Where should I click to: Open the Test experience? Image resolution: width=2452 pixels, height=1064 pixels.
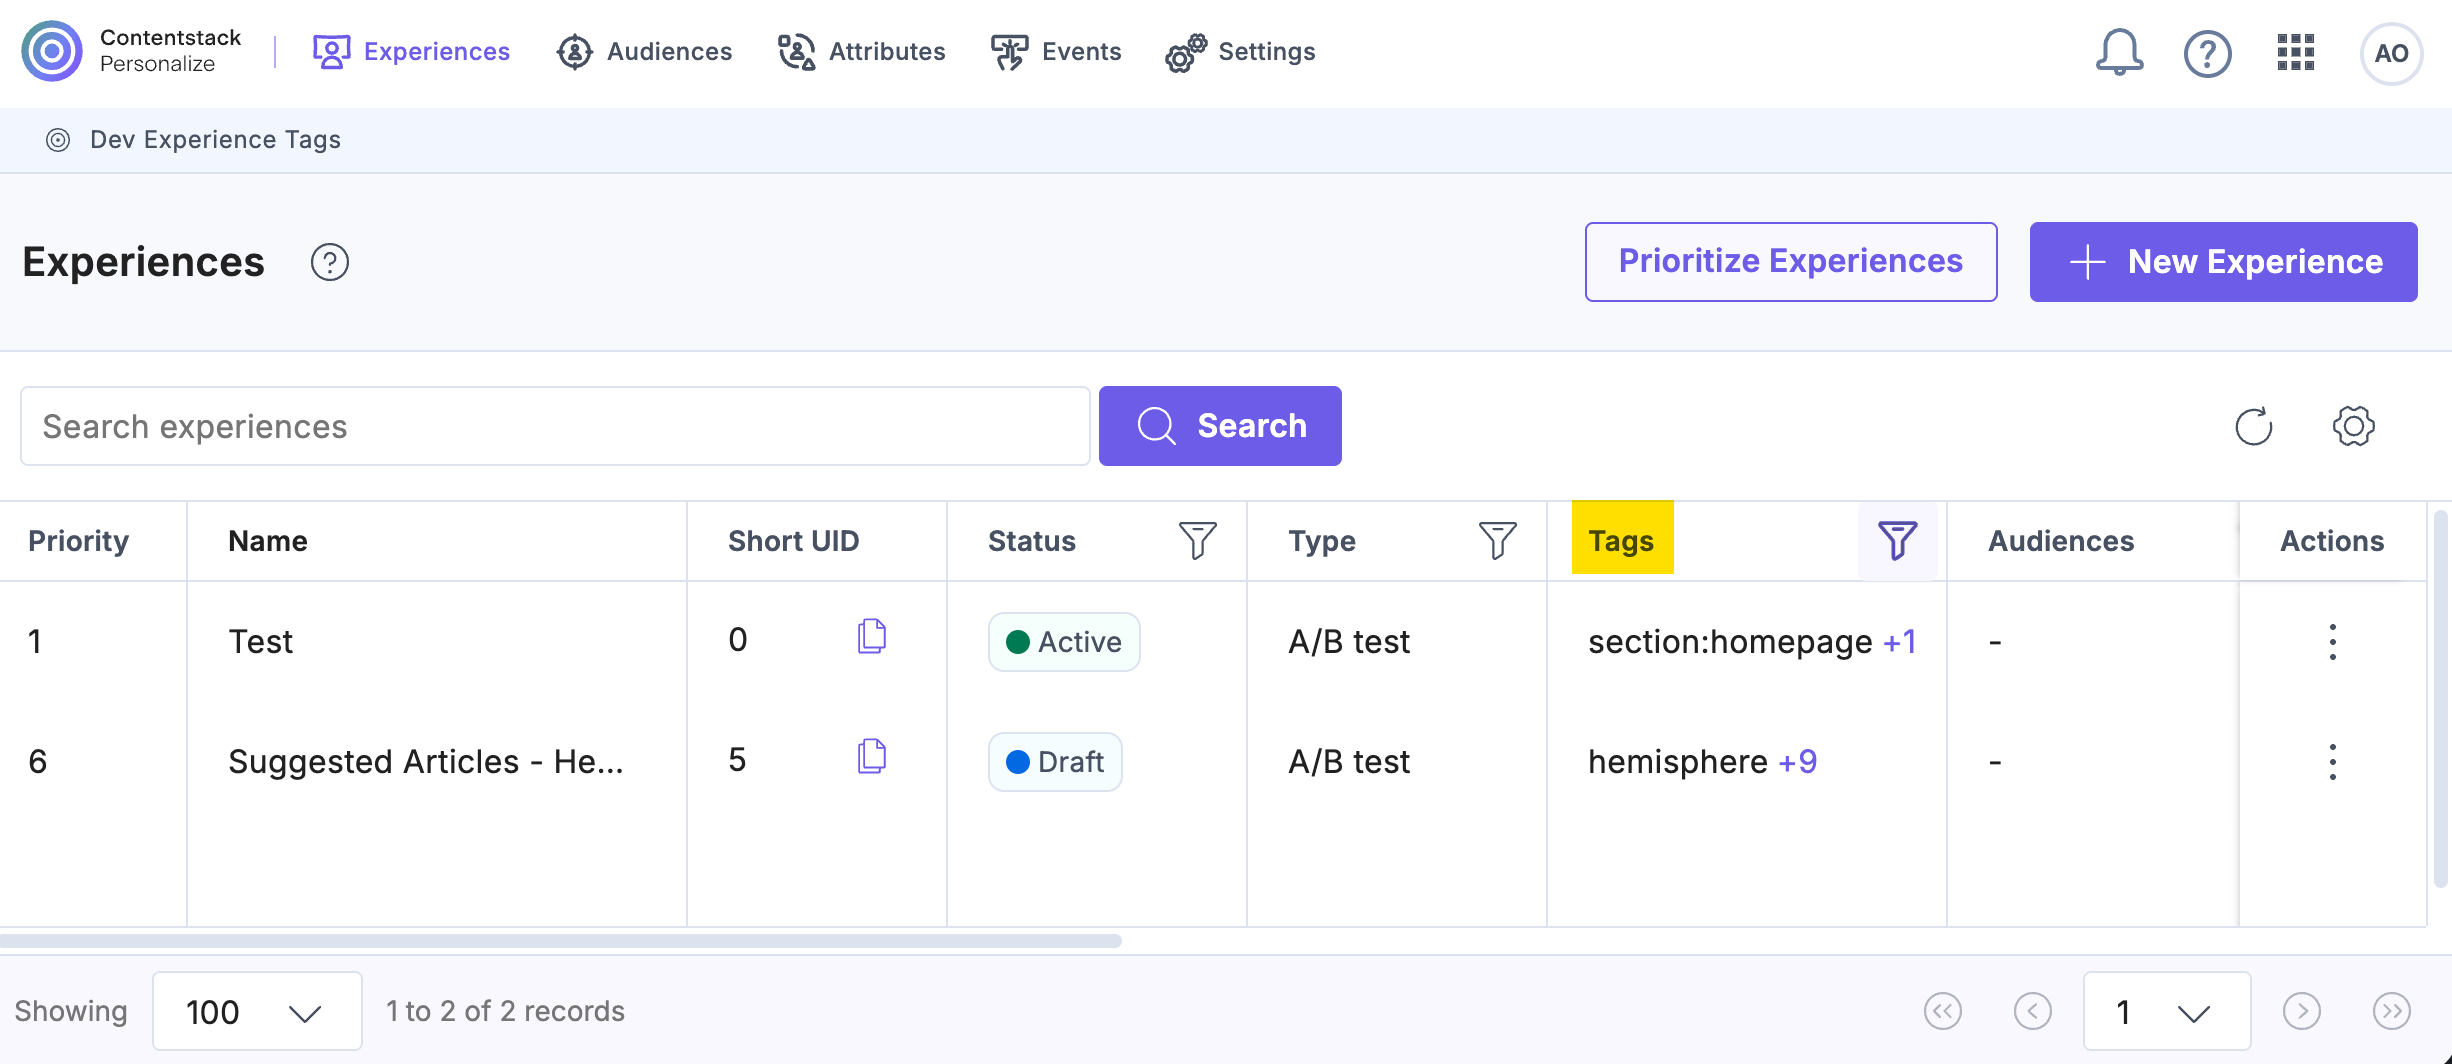point(260,641)
